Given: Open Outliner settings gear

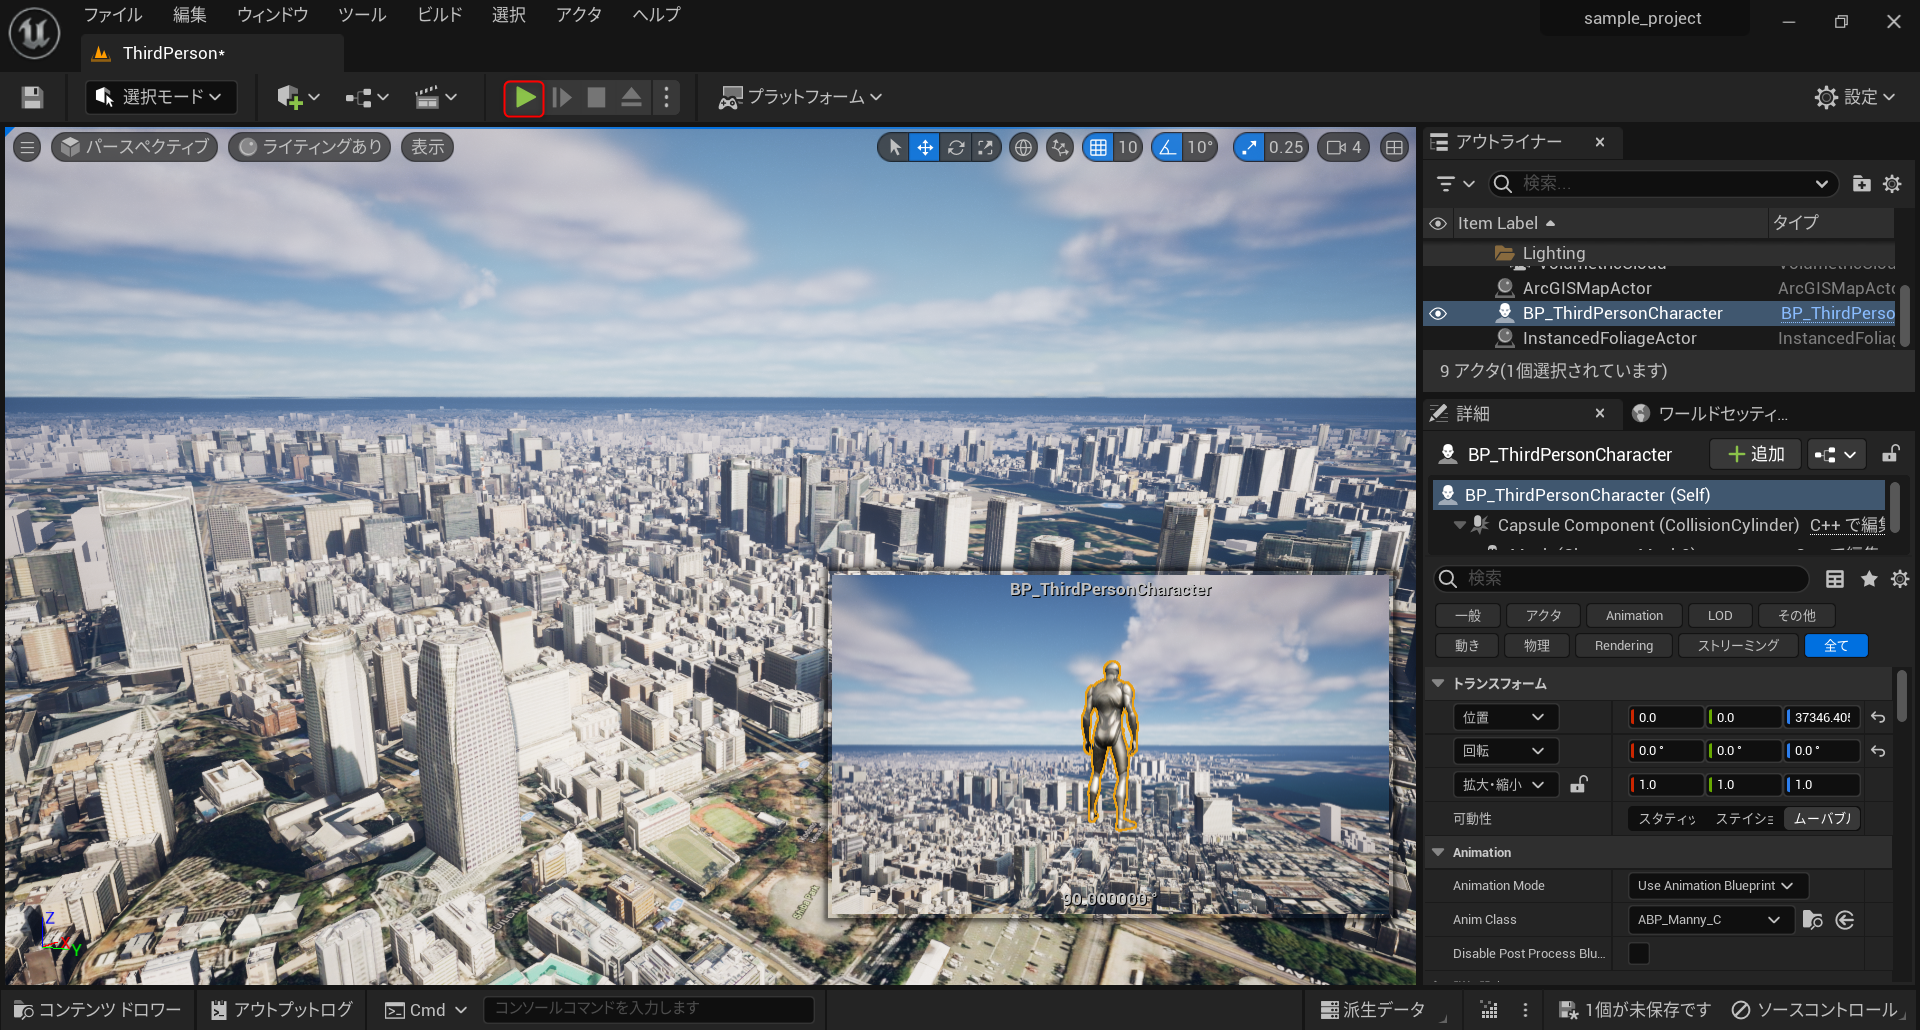Looking at the screenshot, I should 1892,184.
